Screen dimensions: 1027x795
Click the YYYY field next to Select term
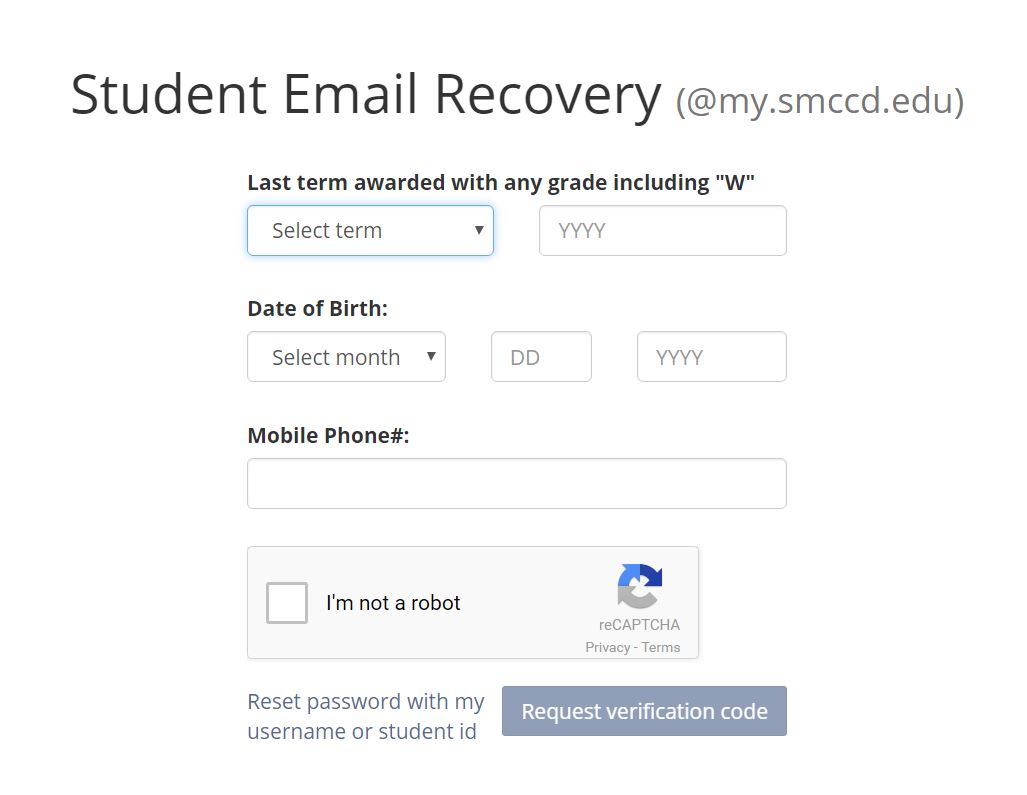tap(662, 230)
